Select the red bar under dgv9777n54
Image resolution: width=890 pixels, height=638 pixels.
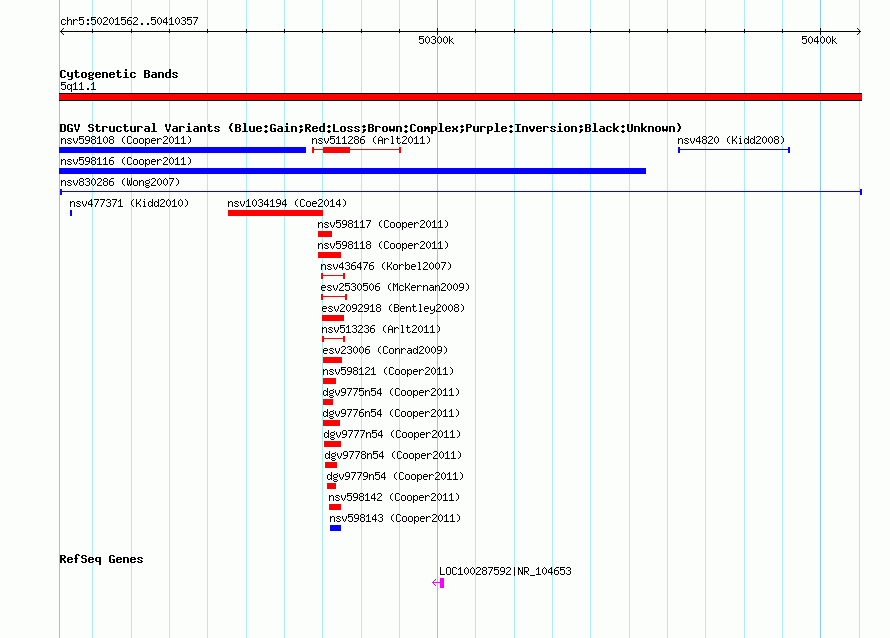click(x=332, y=444)
